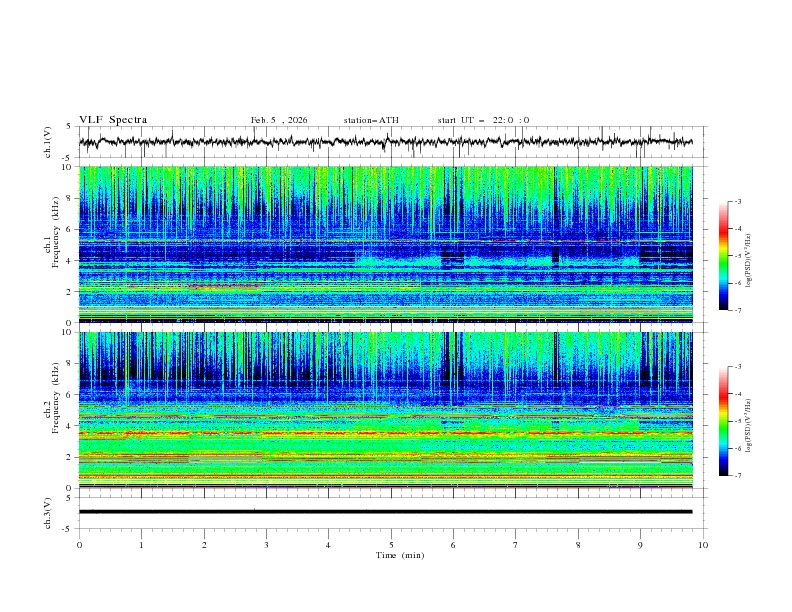Click time axis tick label '4'

(x=329, y=545)
